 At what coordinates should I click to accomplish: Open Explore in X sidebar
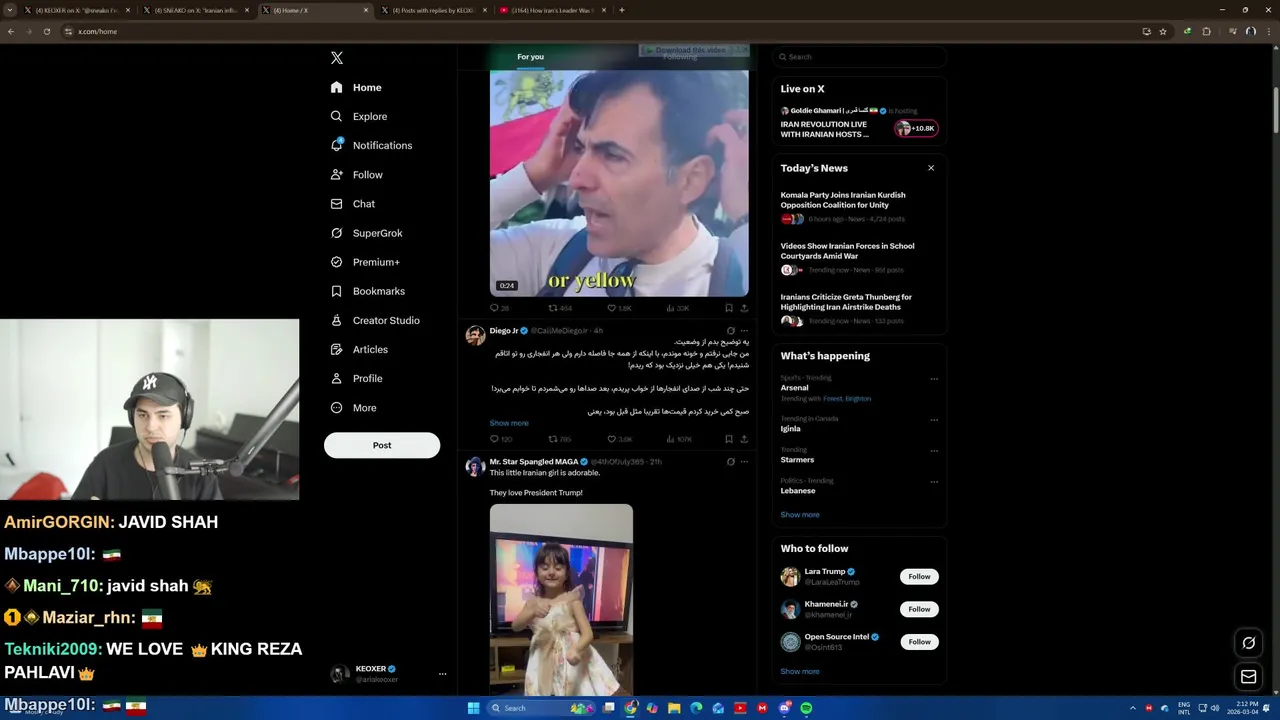point(359,116)
